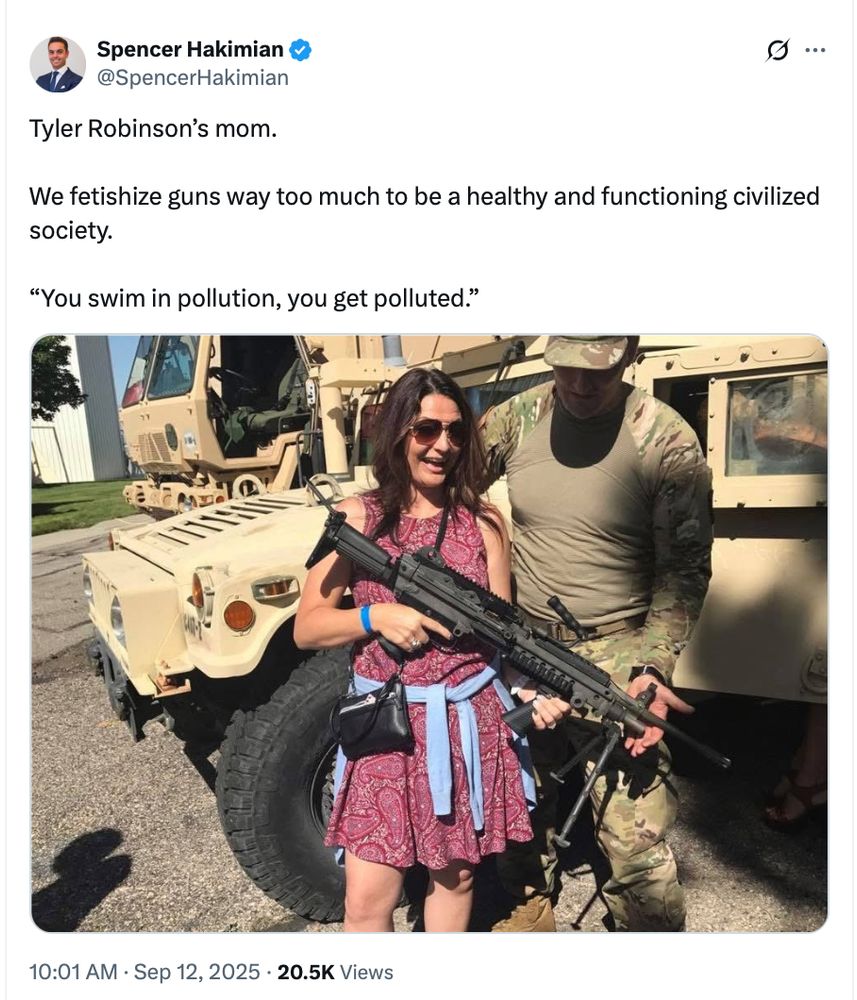Open the @SpencerHakimian handle link

click(x=193, y=78)
